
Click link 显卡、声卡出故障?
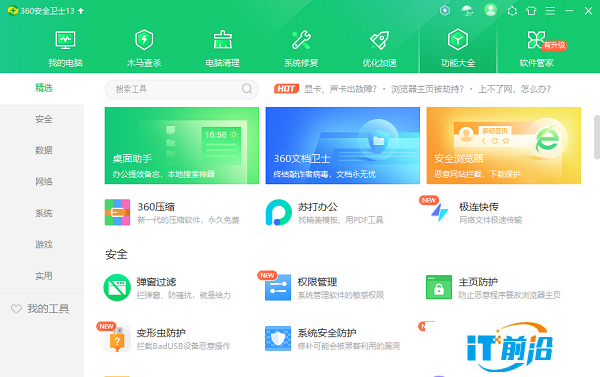coord(340,89)
